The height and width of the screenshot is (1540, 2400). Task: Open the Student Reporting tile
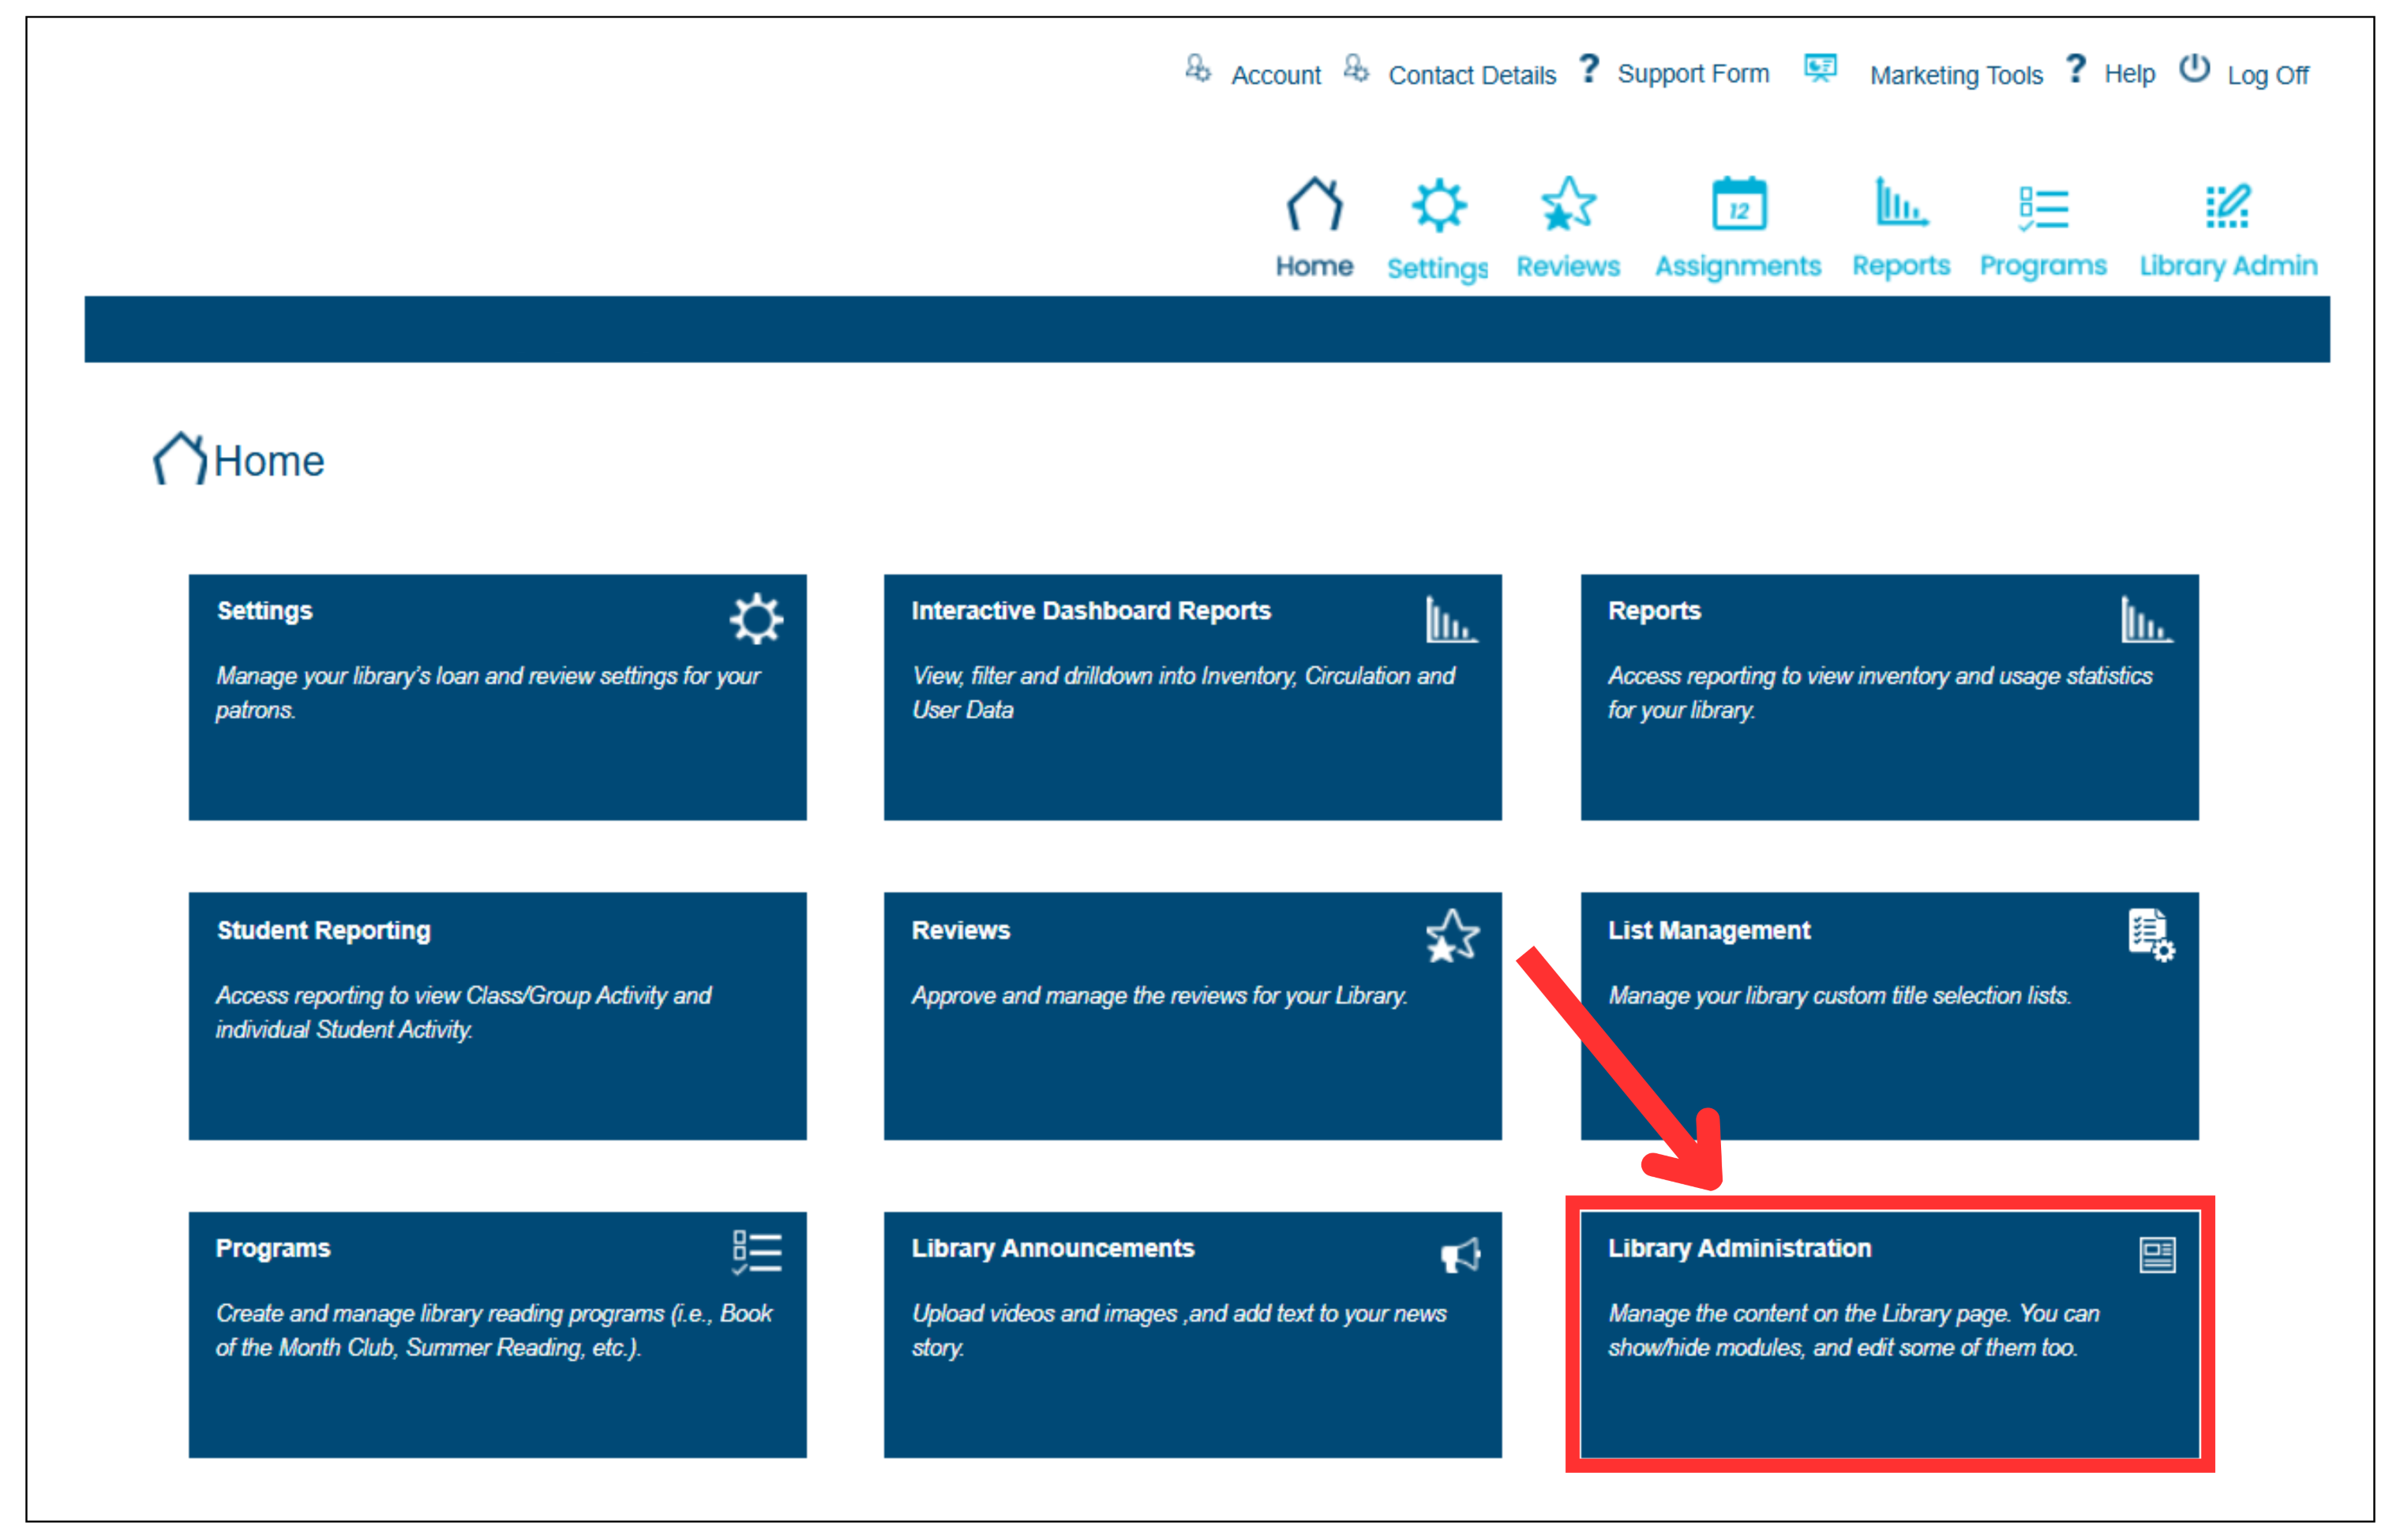point(497,1015)
